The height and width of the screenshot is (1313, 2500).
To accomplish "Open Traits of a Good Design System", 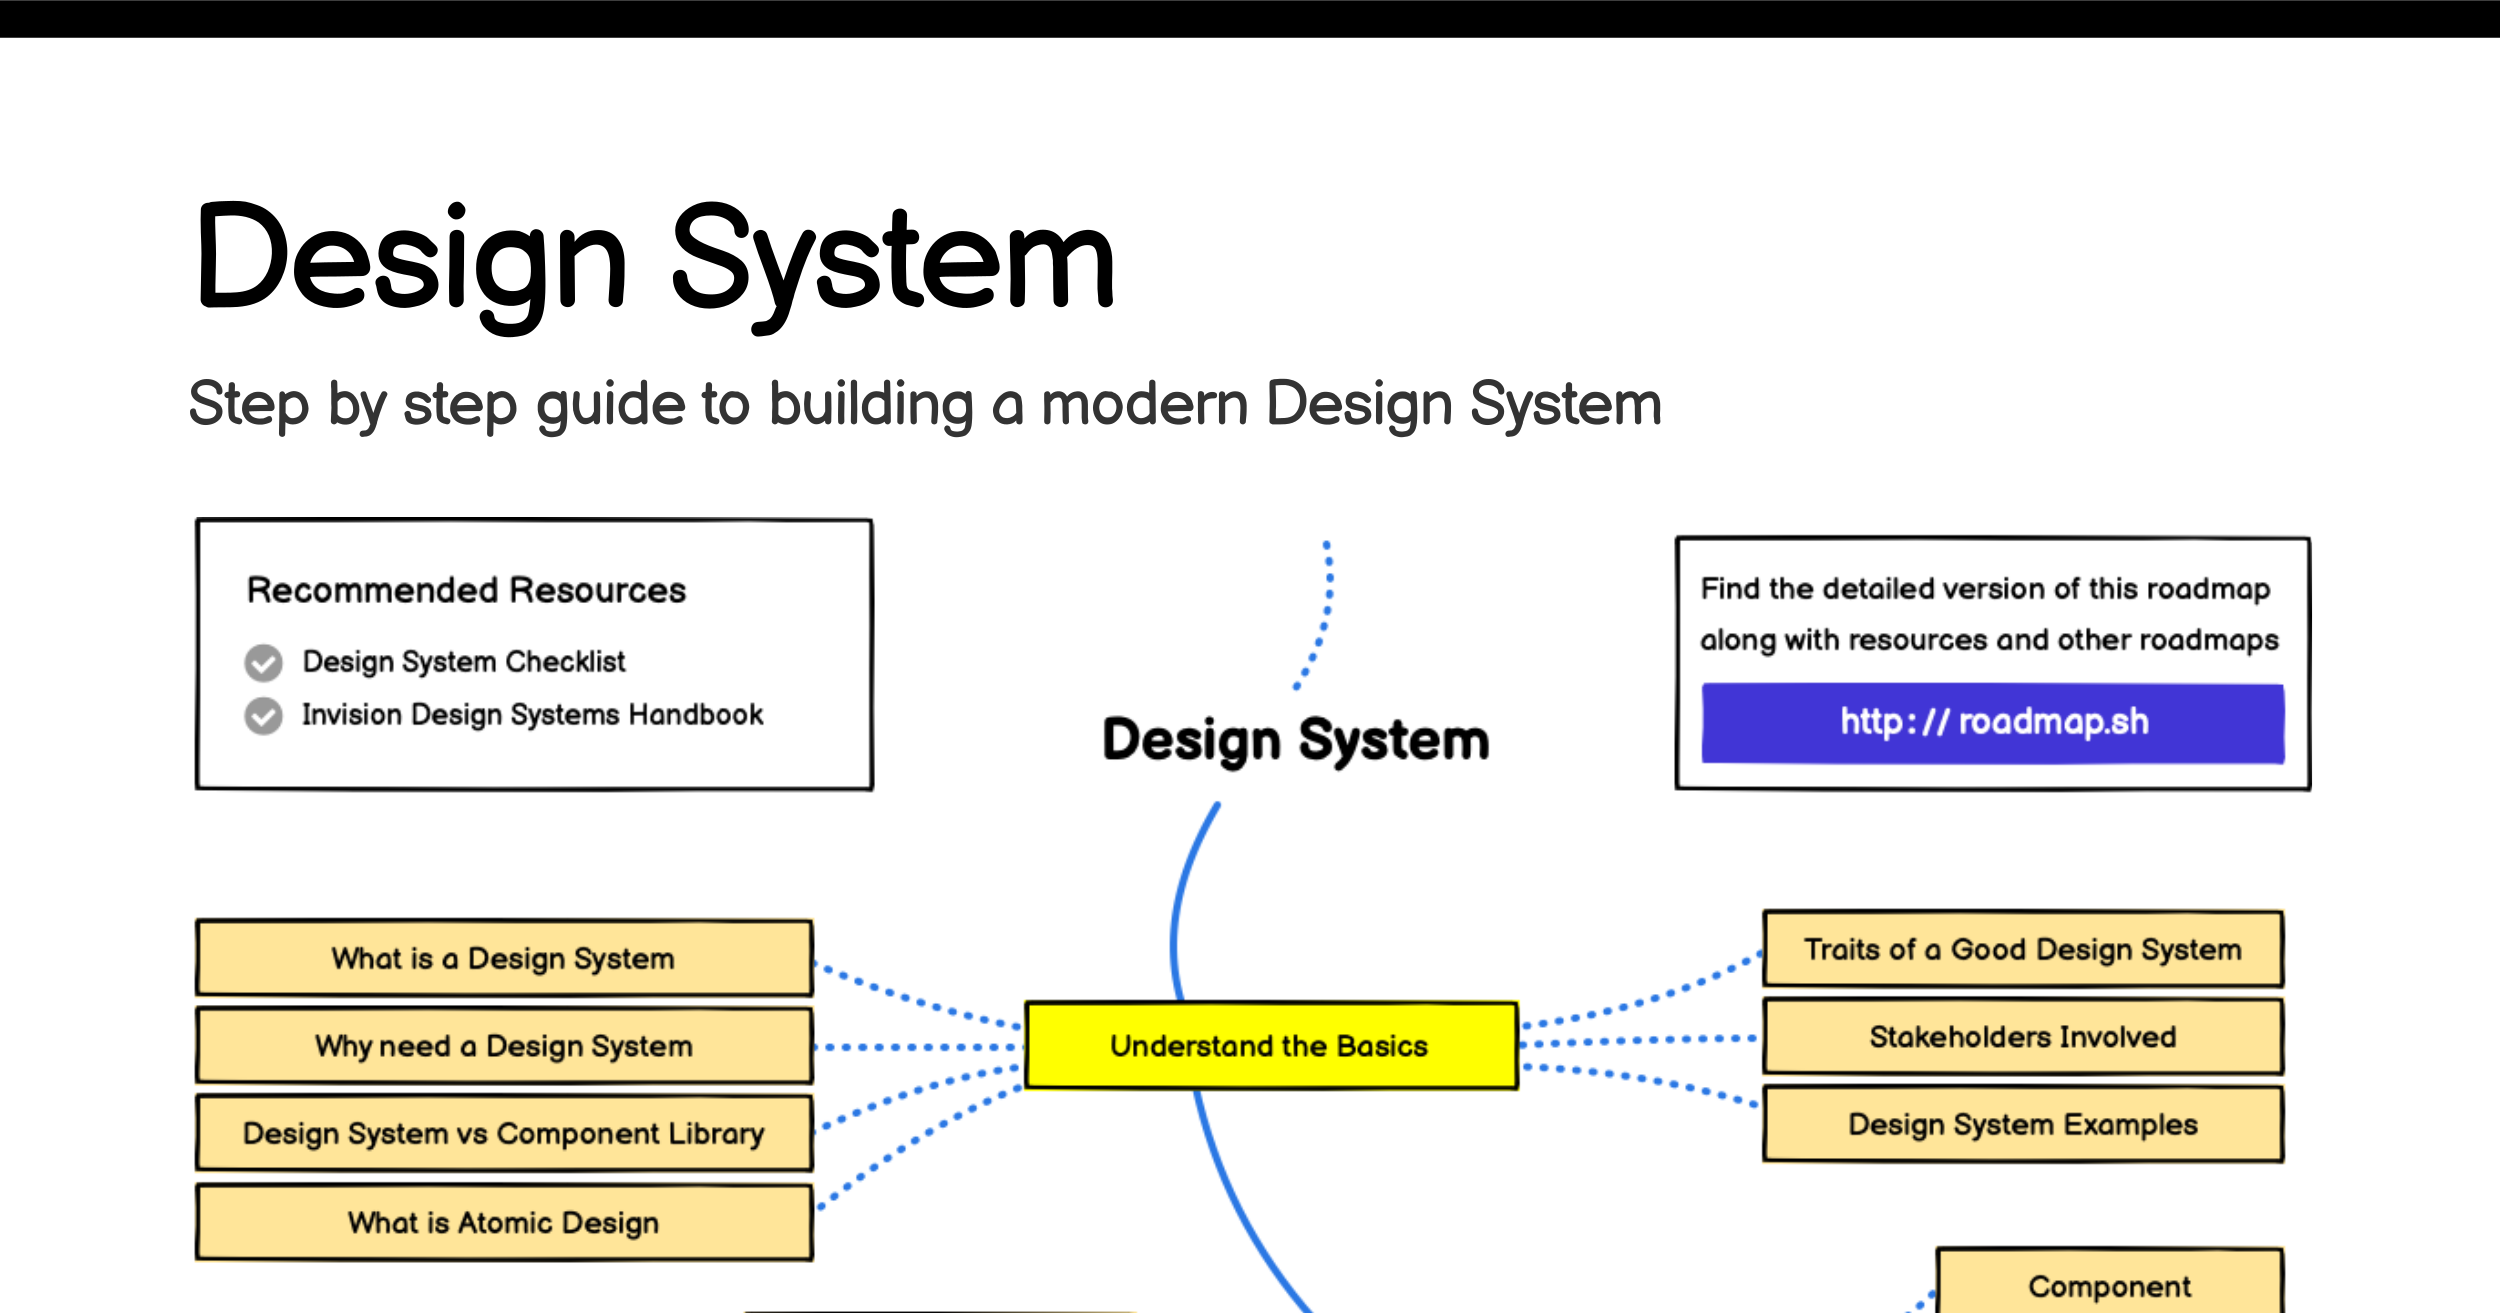I will click(2023, 949).
